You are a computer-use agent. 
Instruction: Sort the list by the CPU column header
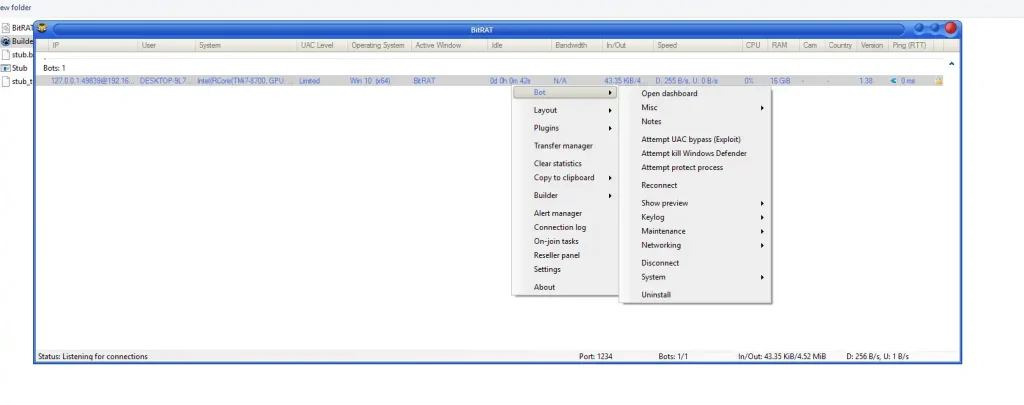[751, 45]
